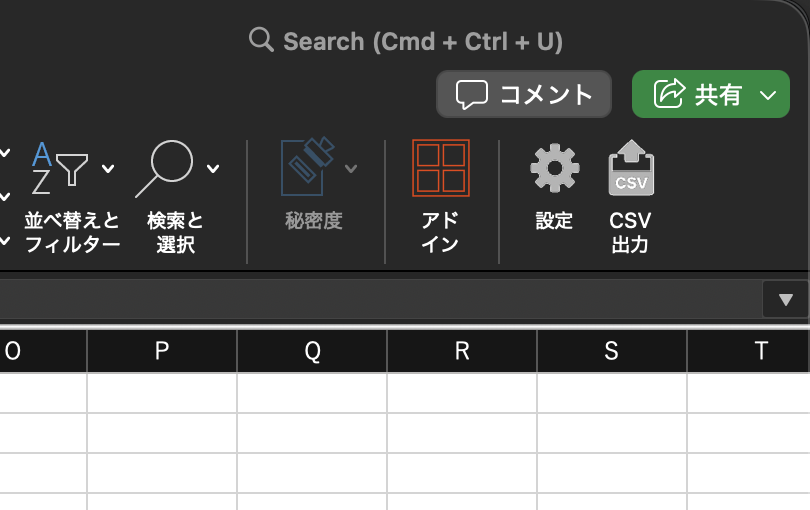The height and width of the screenshot is (510, 810).
Task: Open 設定 with the gear icon
Action: (554, 168)
